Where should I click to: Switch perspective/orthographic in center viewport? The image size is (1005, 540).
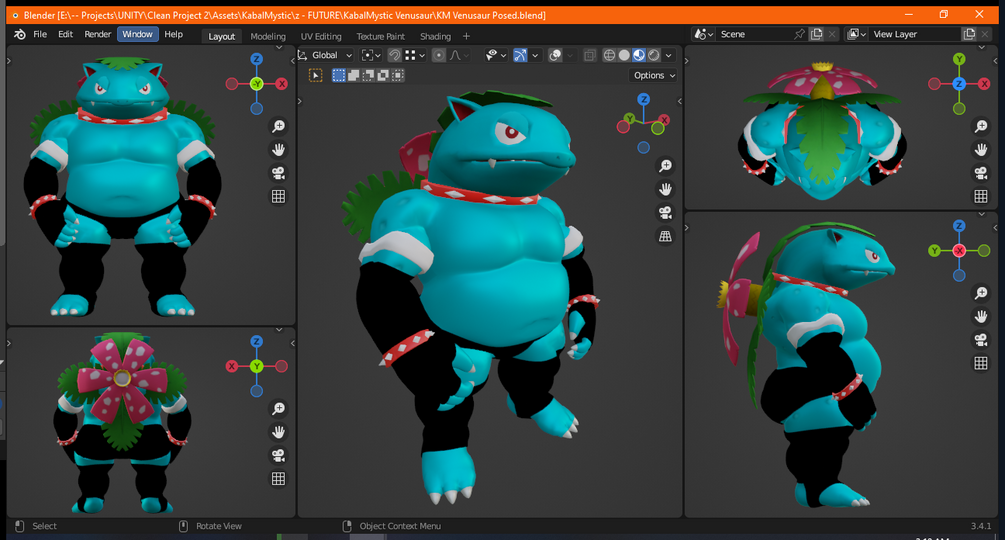665,236
